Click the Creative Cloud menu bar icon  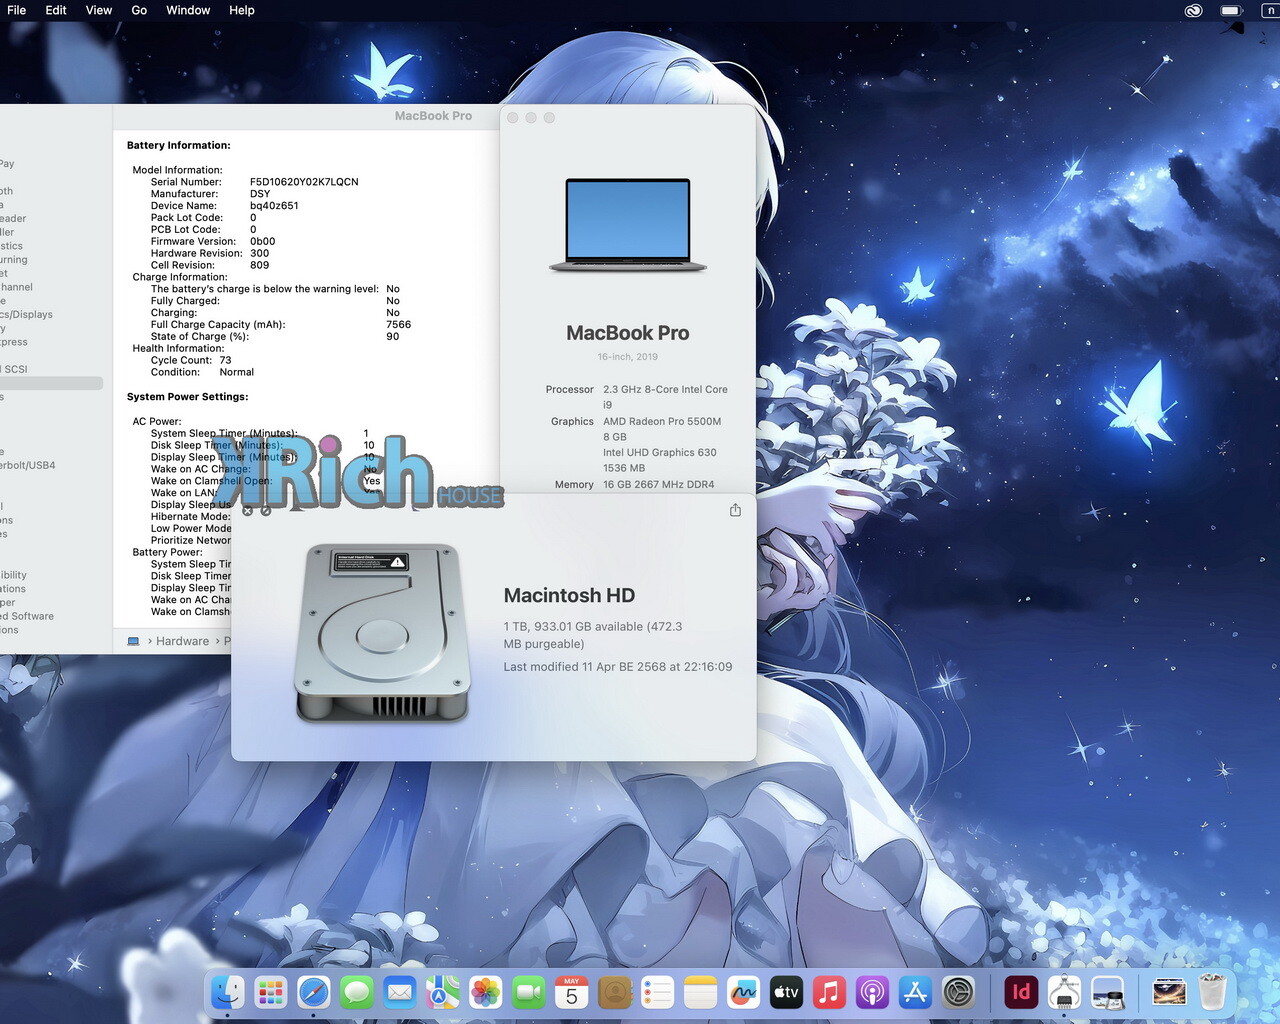point(1193,10)
